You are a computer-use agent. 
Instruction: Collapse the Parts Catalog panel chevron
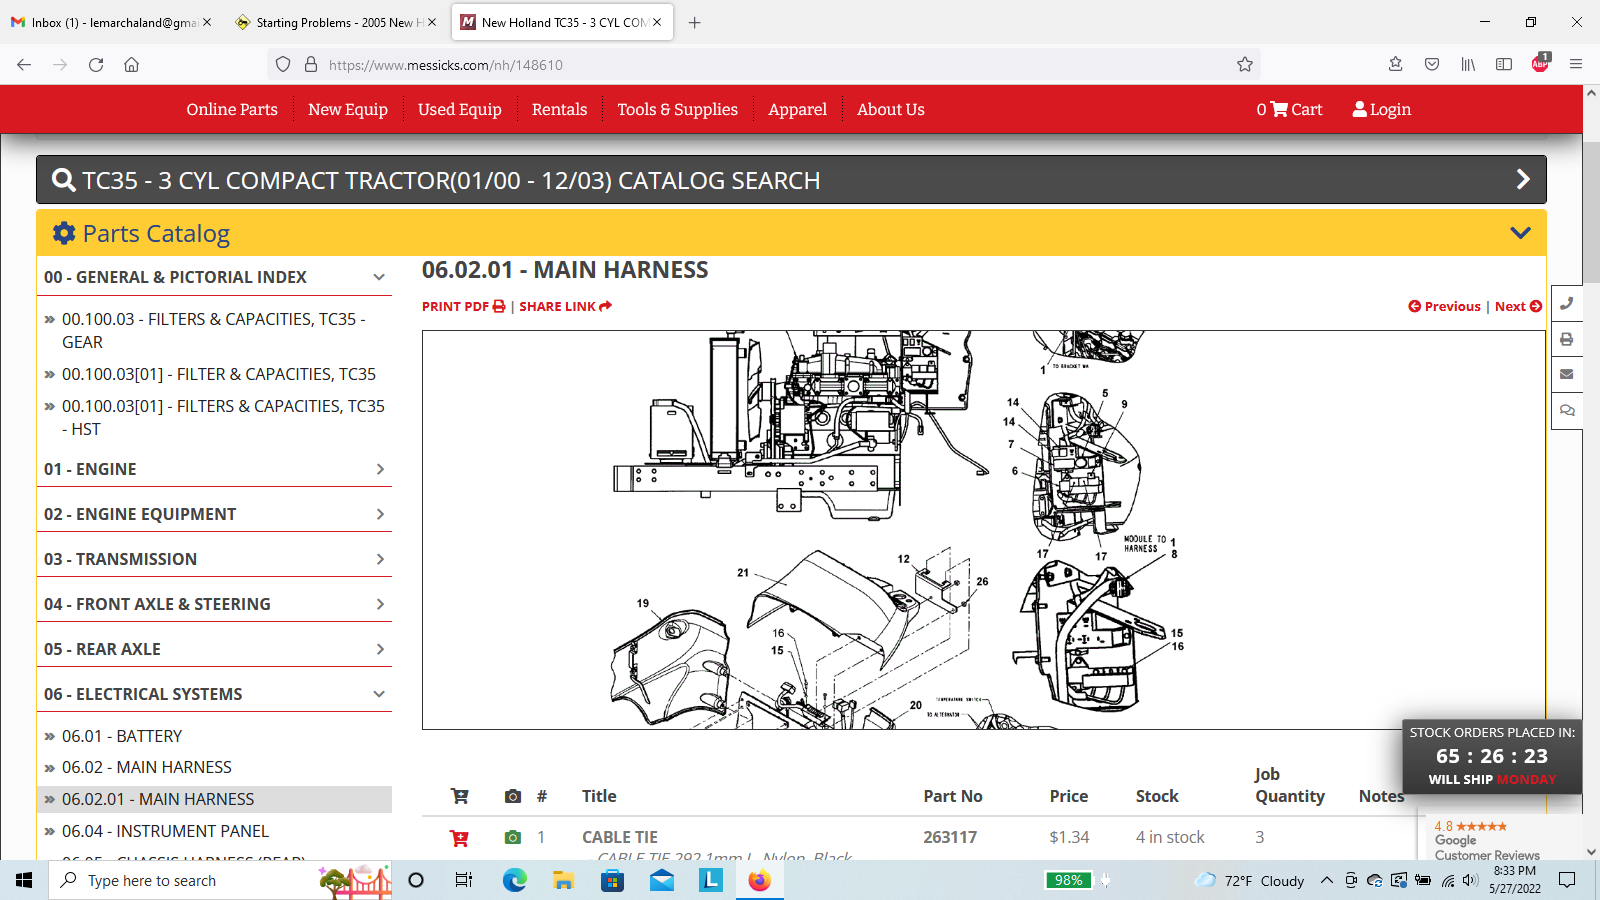click(1520, 233)
